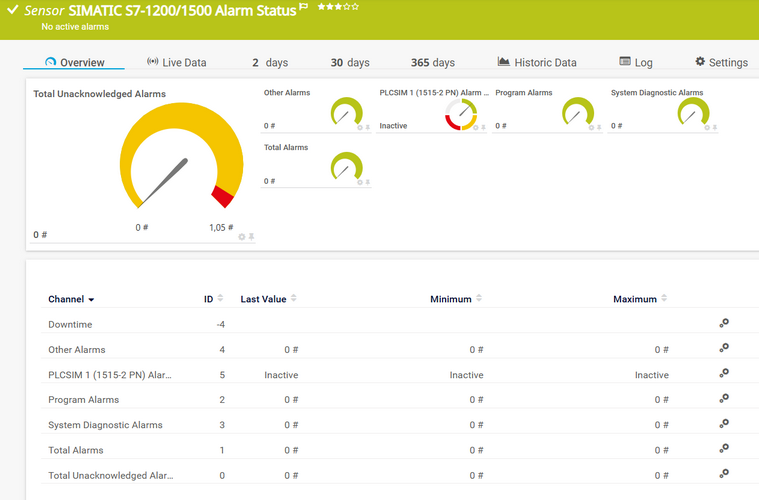Click the 1,05 # gauge limit label
This screenshot has height=500, width=759.
pyautogui.click(x=221, y=227)
